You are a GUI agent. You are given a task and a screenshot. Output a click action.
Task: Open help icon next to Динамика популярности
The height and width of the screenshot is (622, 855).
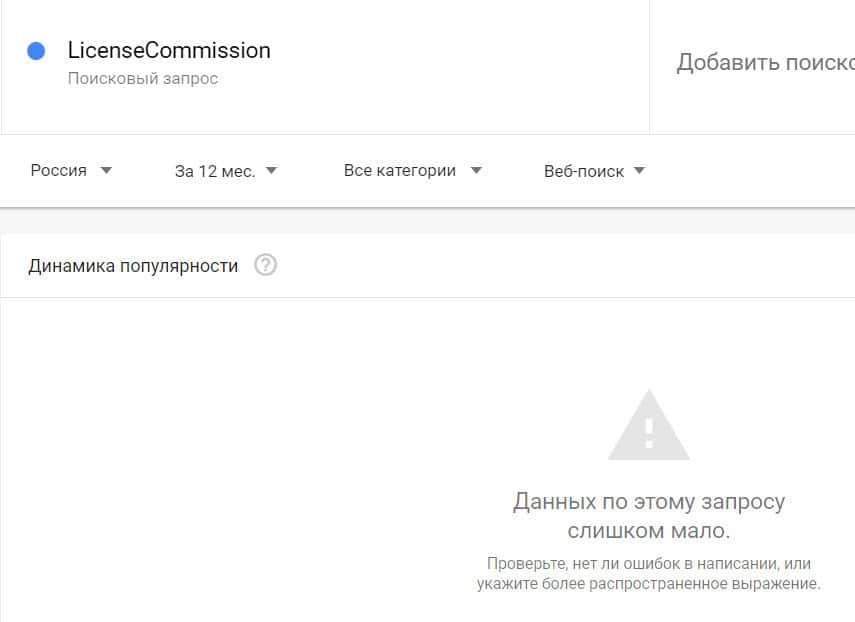266,265
